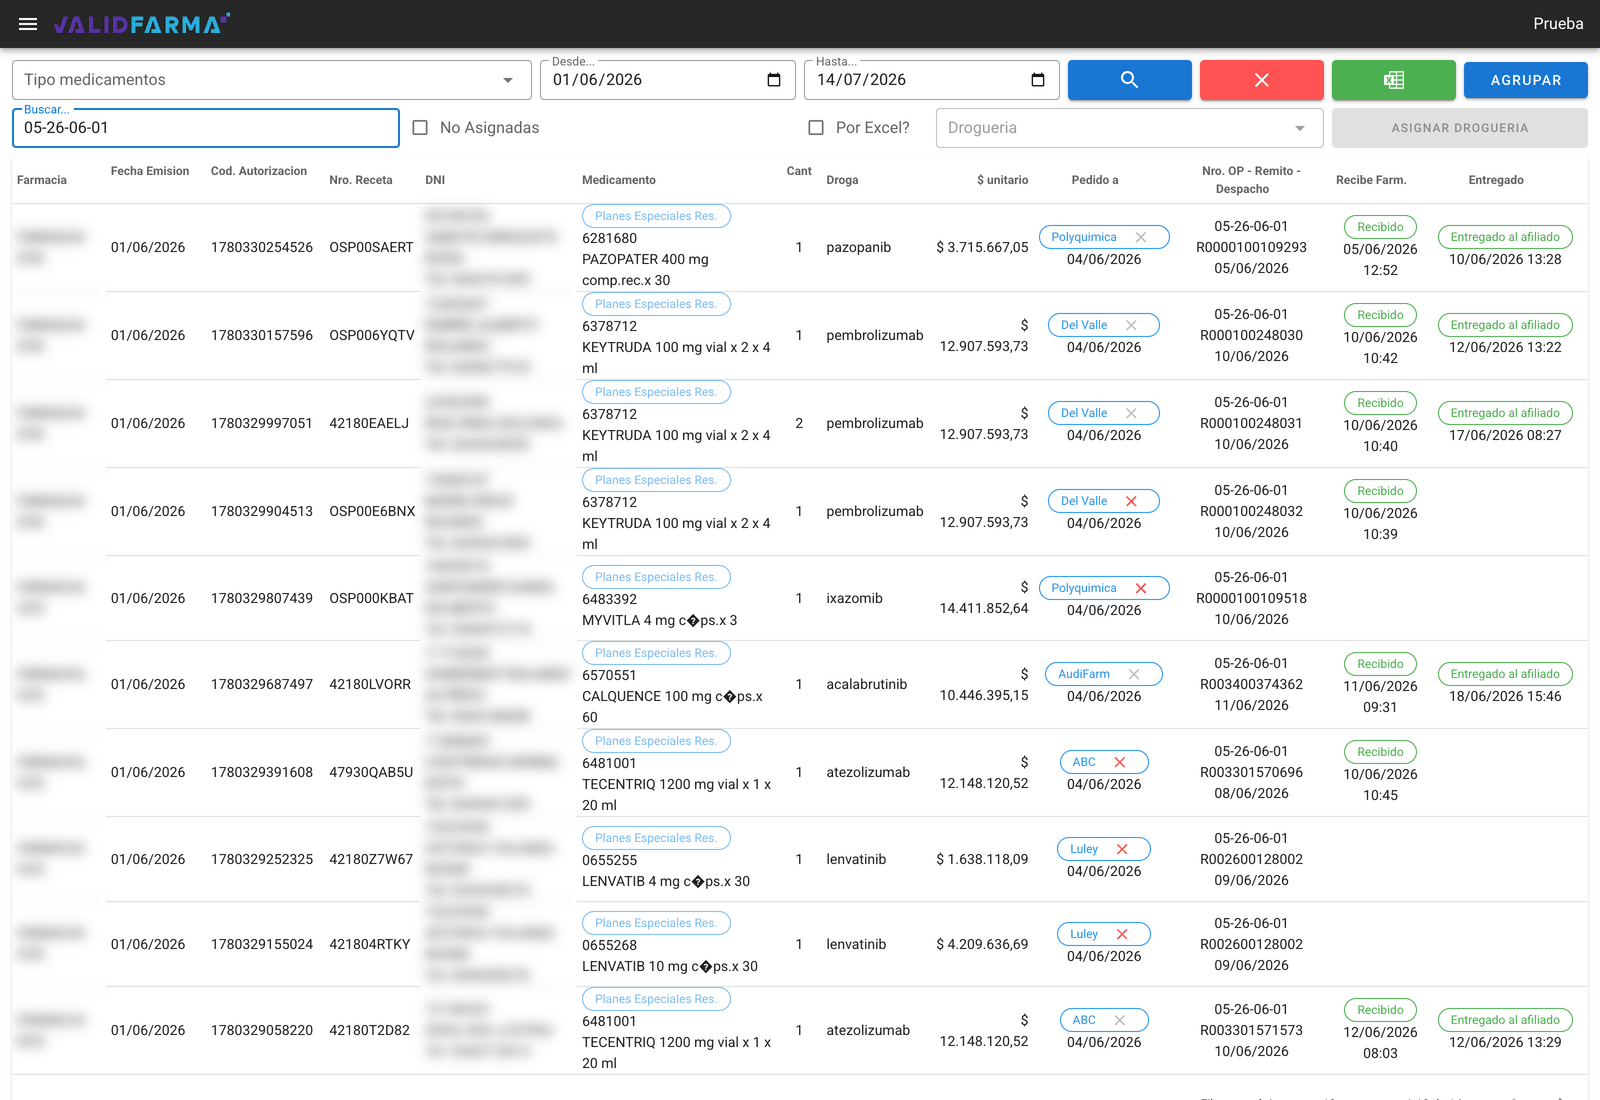The height and width of the screenshot is (1100, 1600).
Task: Click Recibido chip dated 11/06/2026 09:31
Action: click(1380, 664)
